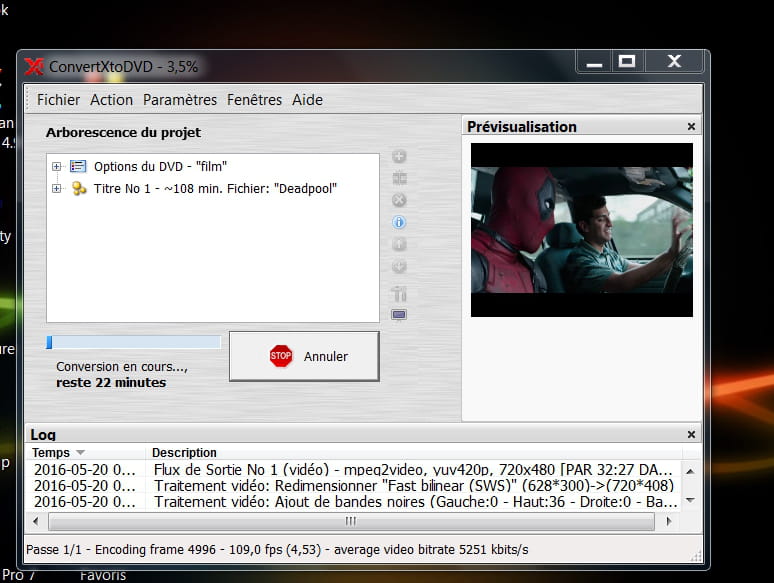Click the move title up arrow icon

399,244
